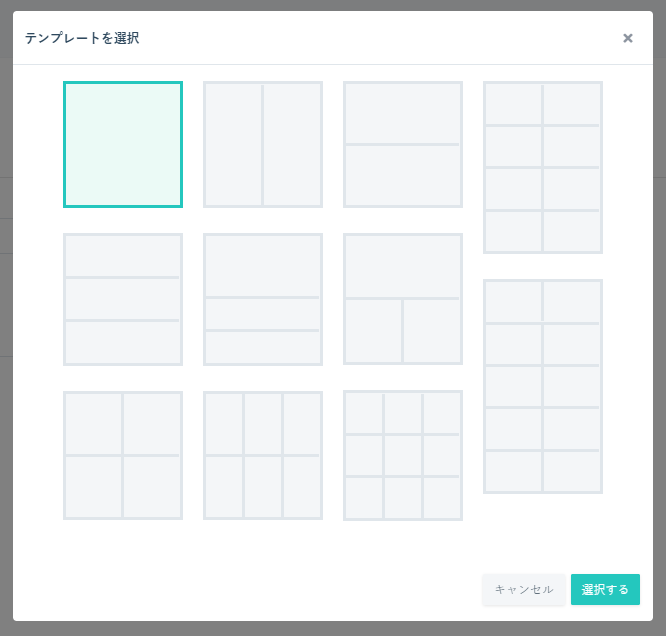This screenshot has width=666, height=636.
Task: Click the right column of the two-column template
Action: [292, 144]
